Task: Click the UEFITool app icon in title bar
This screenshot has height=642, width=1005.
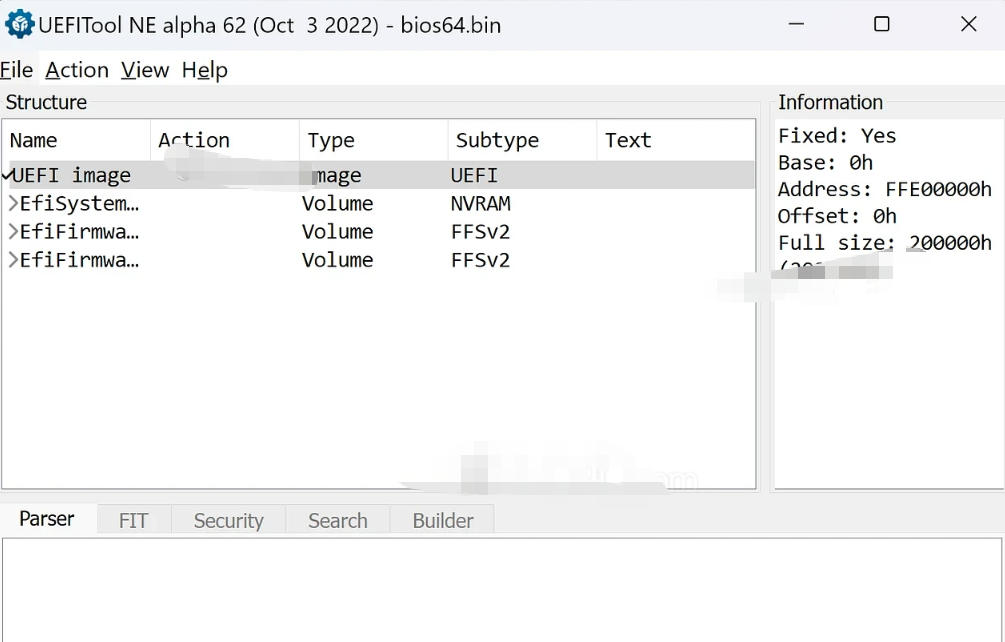Action: (19, 24)
